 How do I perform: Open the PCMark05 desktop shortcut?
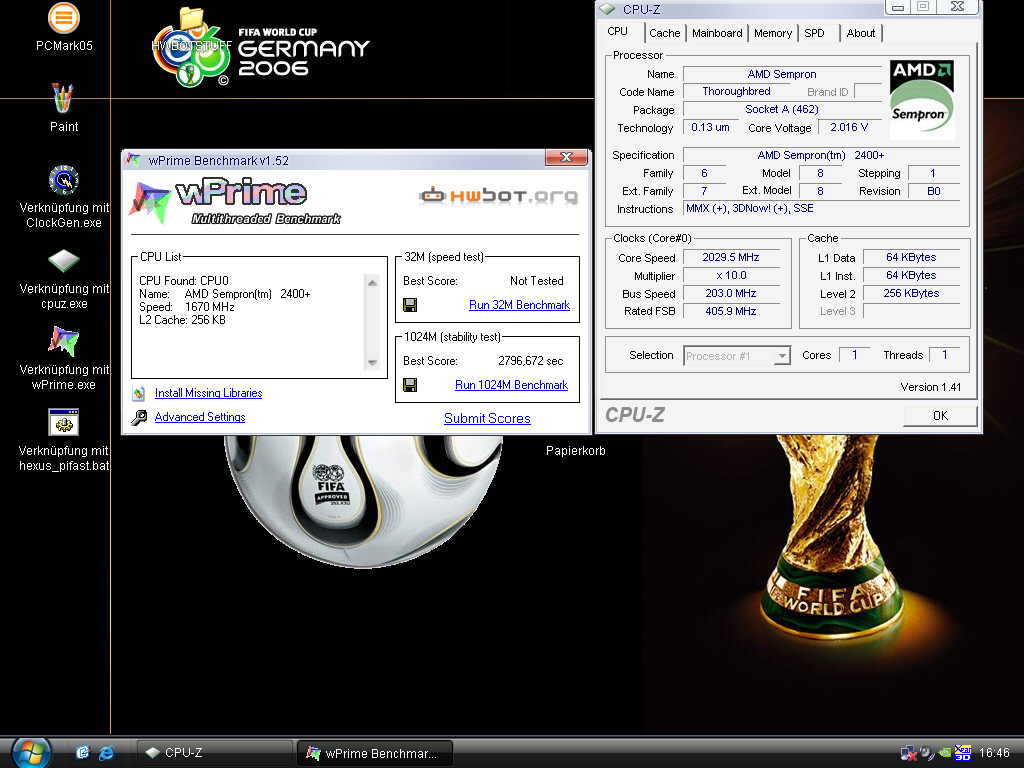[63, 26]
